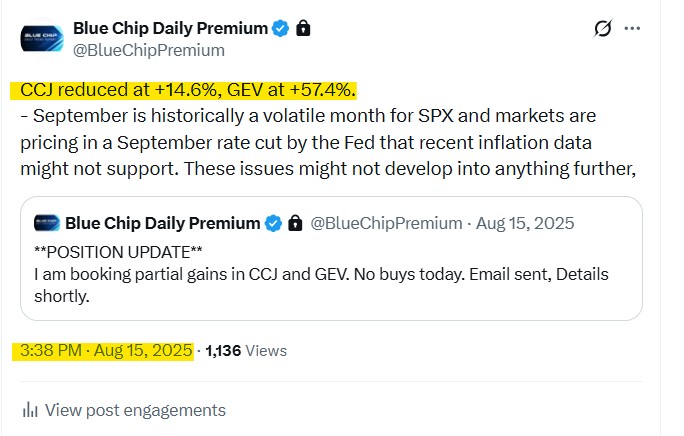Screen dimensions: 684x436
Task: Open the Blue Chip Daily Premium display name
Action: point(170,28)
